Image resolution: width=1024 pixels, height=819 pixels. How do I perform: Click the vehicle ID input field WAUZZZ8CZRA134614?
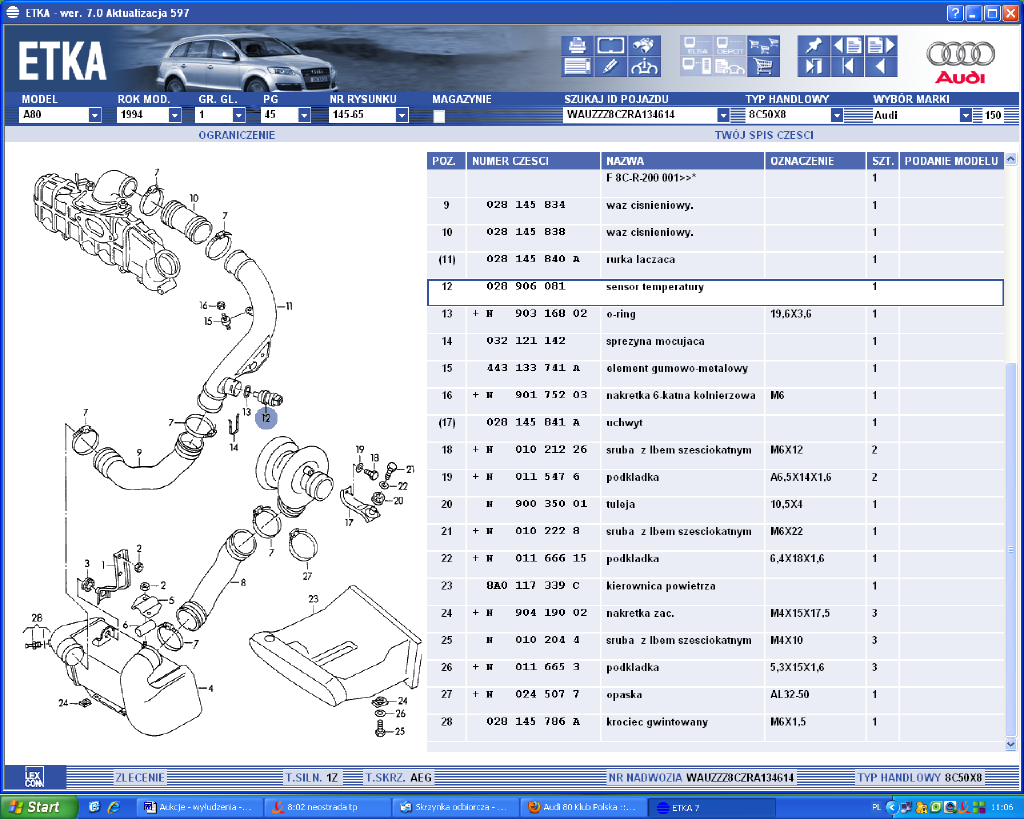(x=639, y=115)
